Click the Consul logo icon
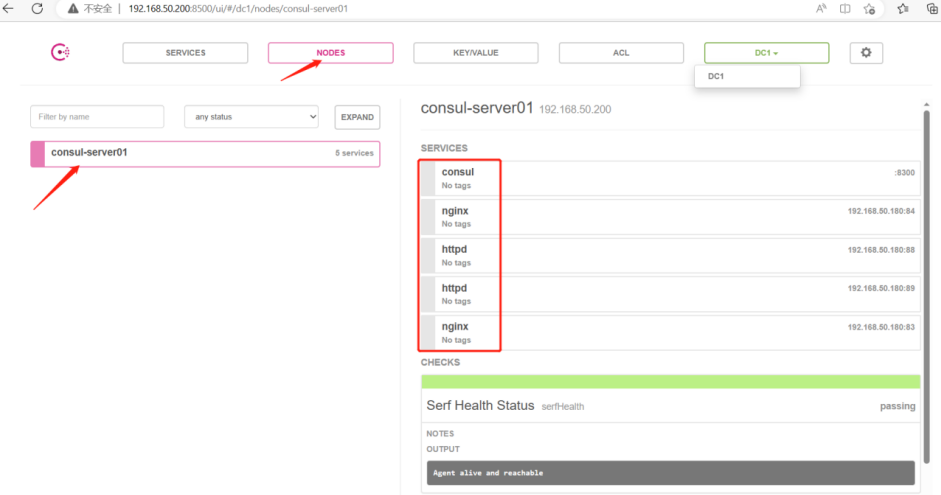Screen dimensions: 941x495 coord(60,52)
